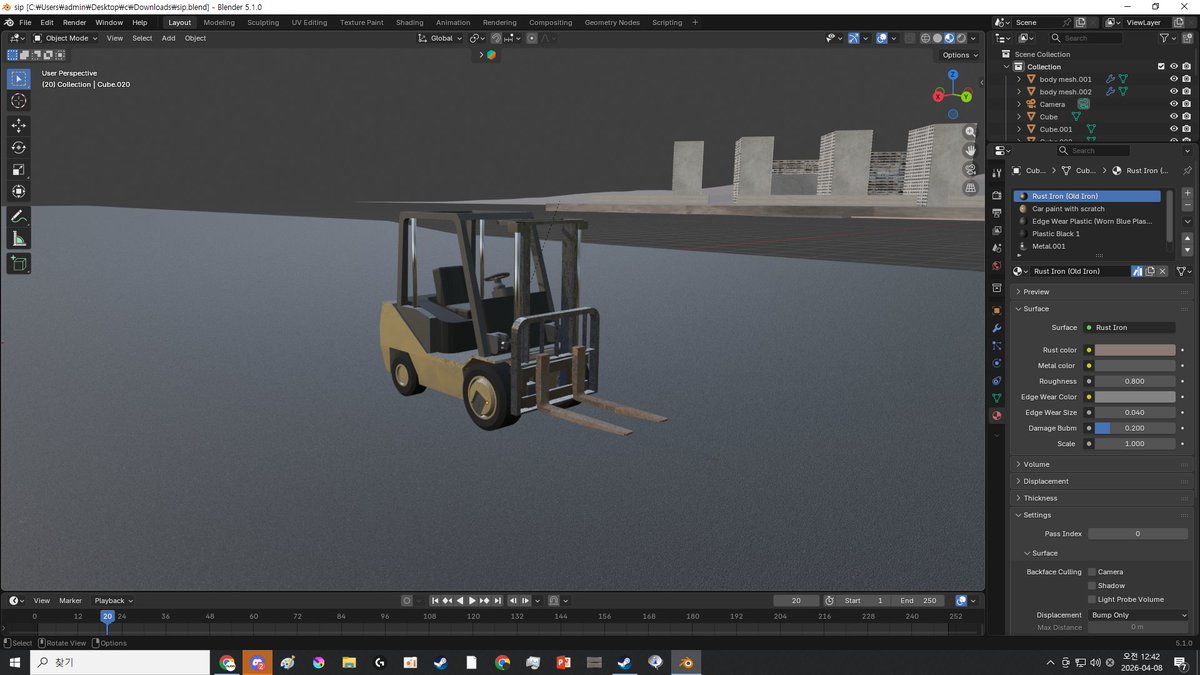Image resolution: width=1200 pixels, height=675 pixels.
Task: Open the Physics properties tab
Action: (x=996, y=363)
